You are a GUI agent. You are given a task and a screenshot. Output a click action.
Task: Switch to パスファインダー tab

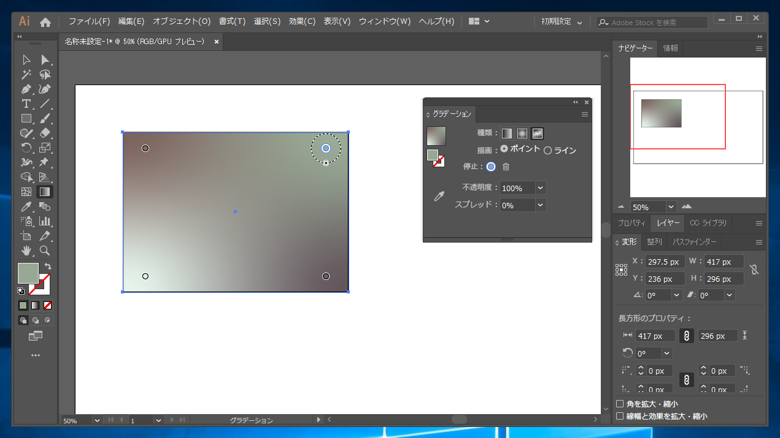tap(694, 242)
